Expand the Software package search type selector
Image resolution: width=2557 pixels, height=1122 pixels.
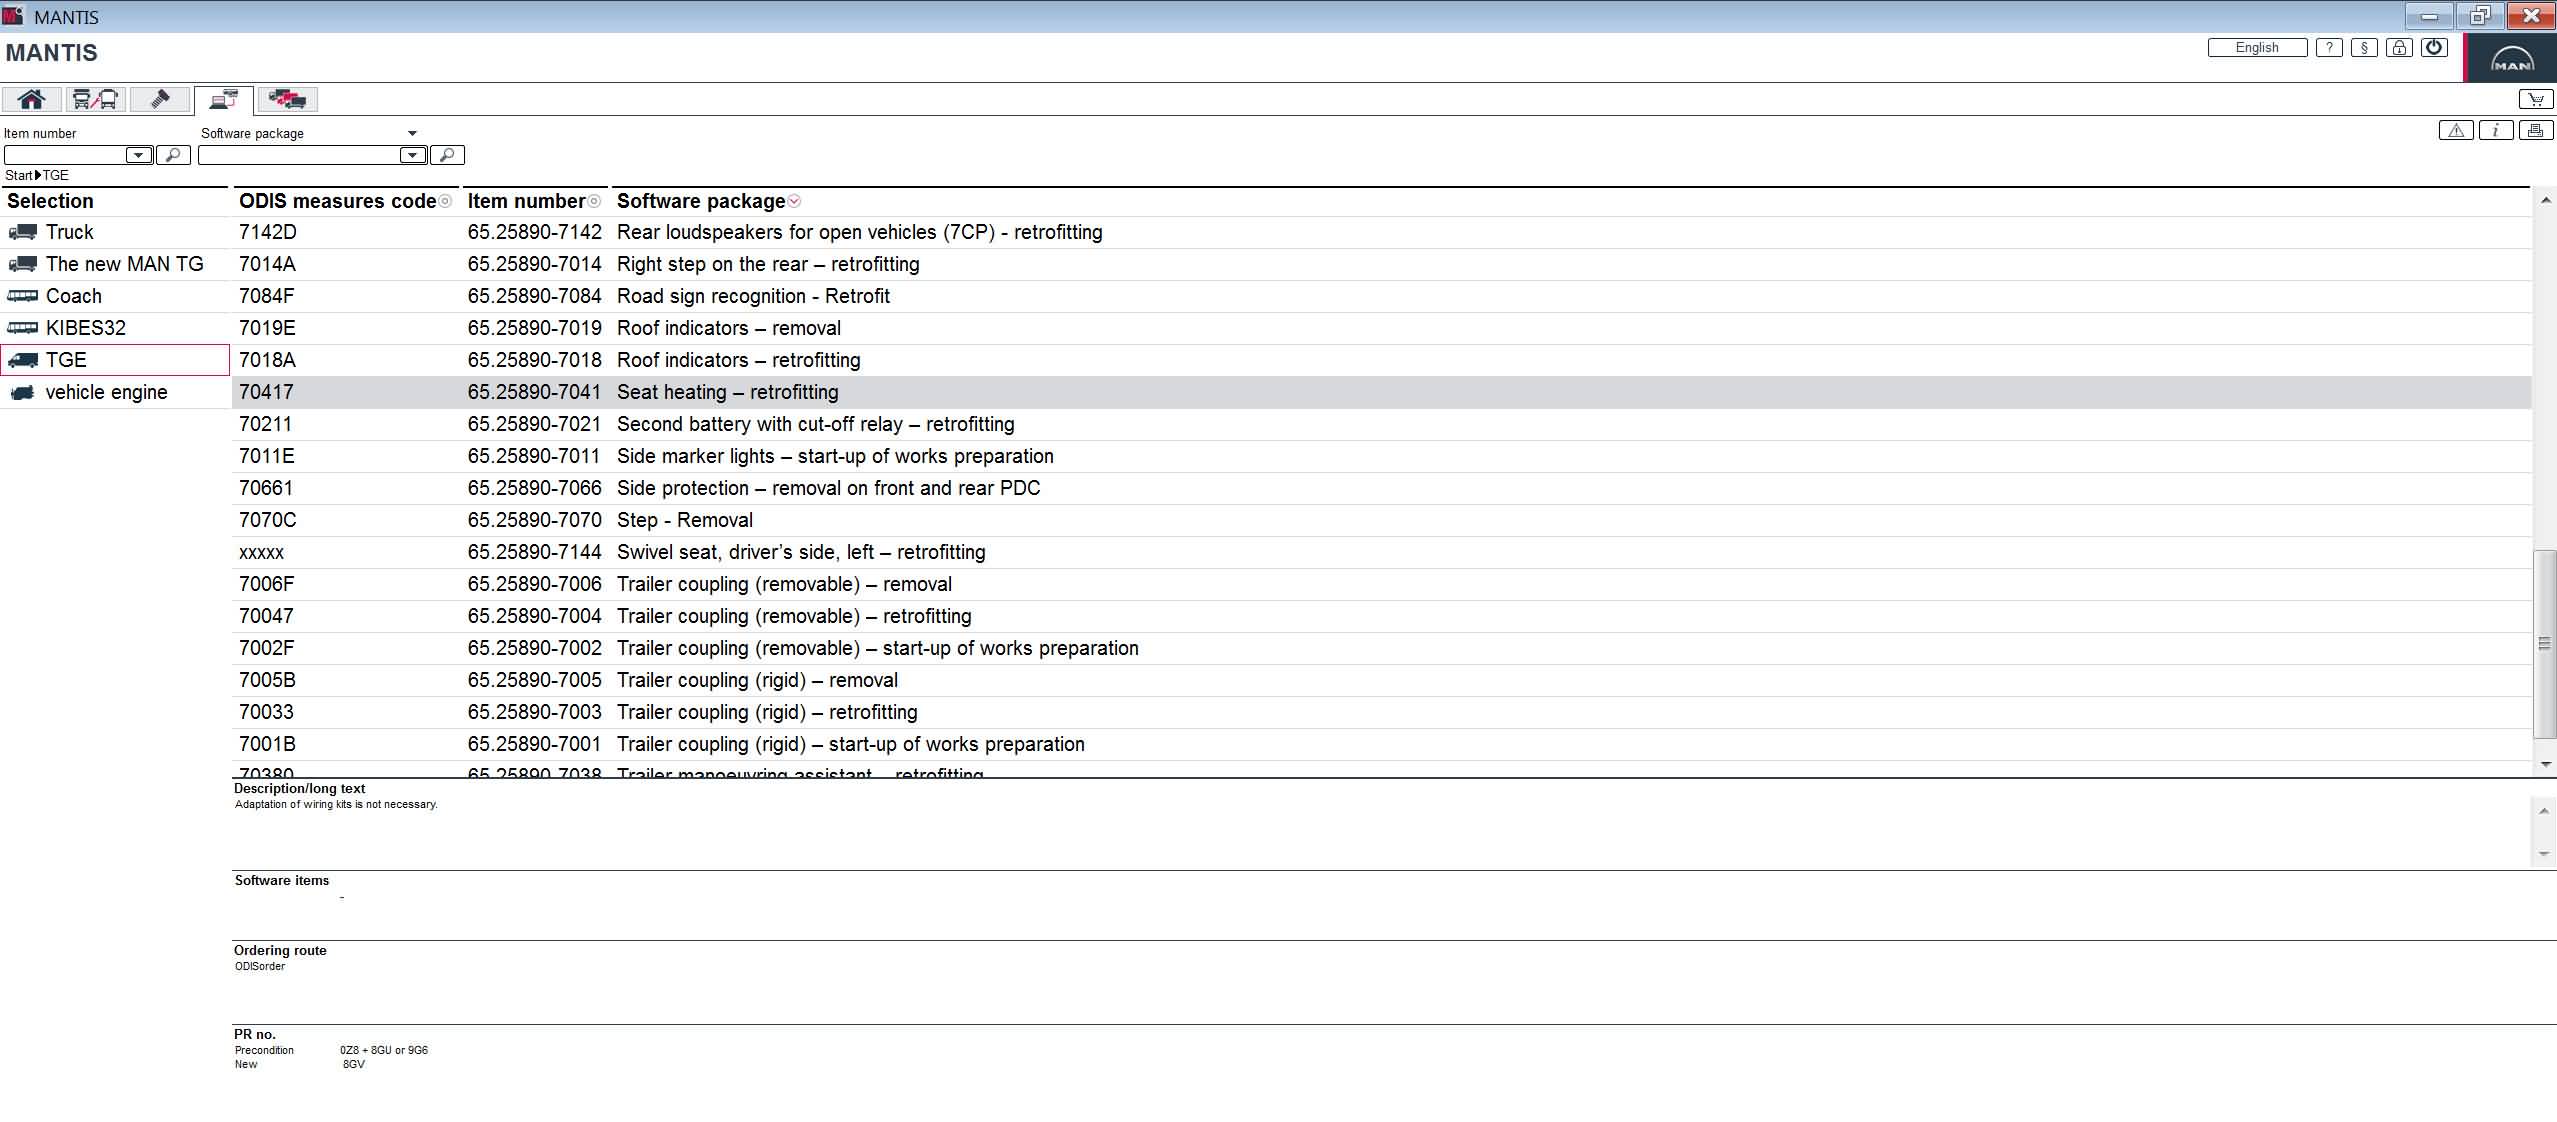(x=412, y=132)
